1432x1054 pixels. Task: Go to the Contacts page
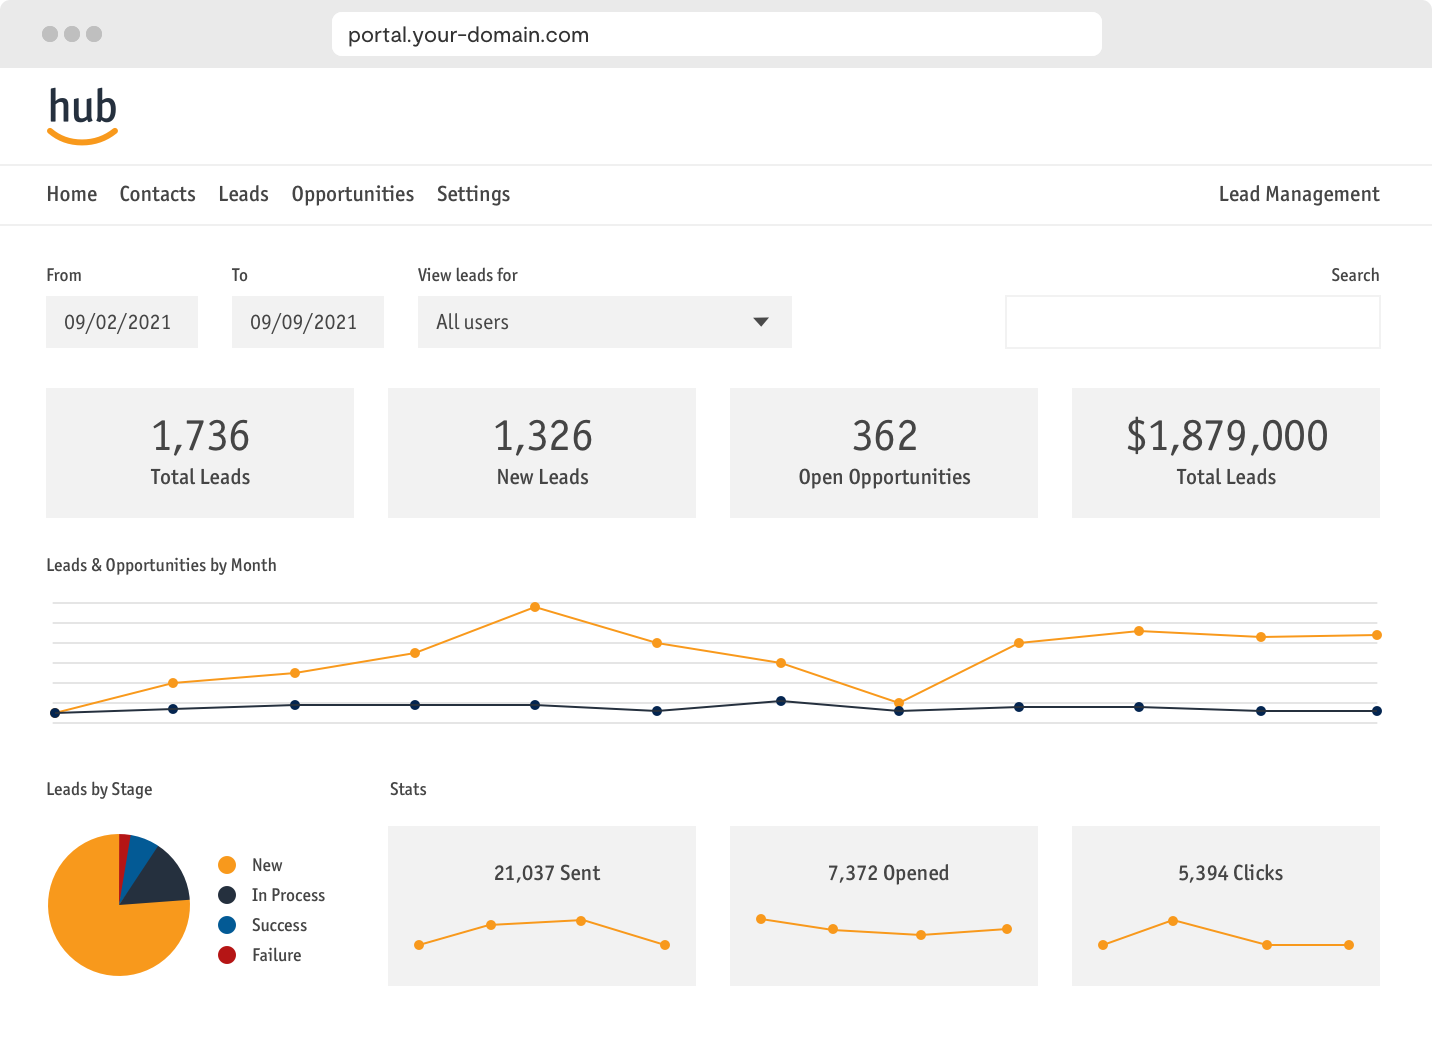(x=157, y=194)
